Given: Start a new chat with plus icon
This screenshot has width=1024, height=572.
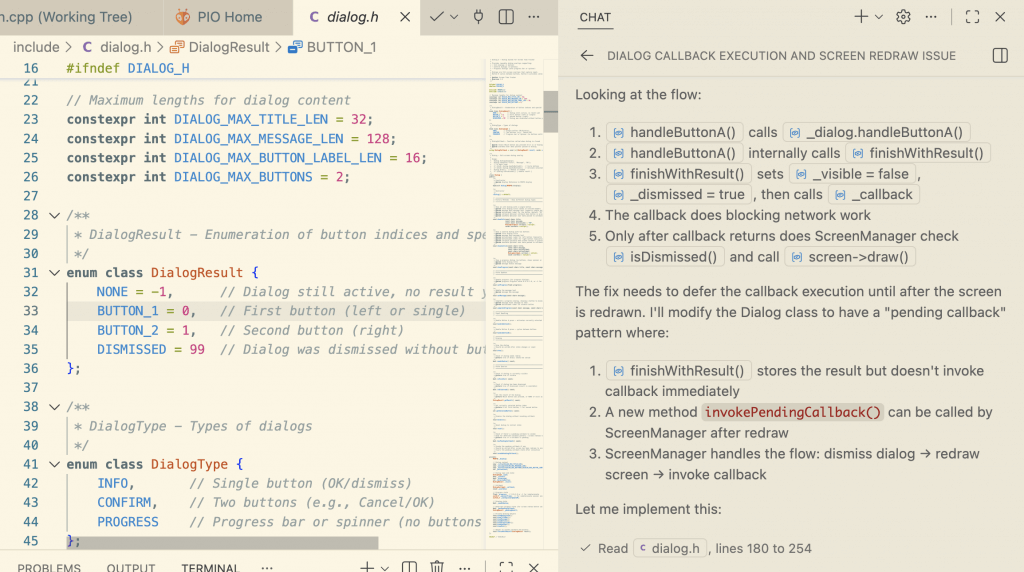Looking at the screenshot, I should click(860, 17).
